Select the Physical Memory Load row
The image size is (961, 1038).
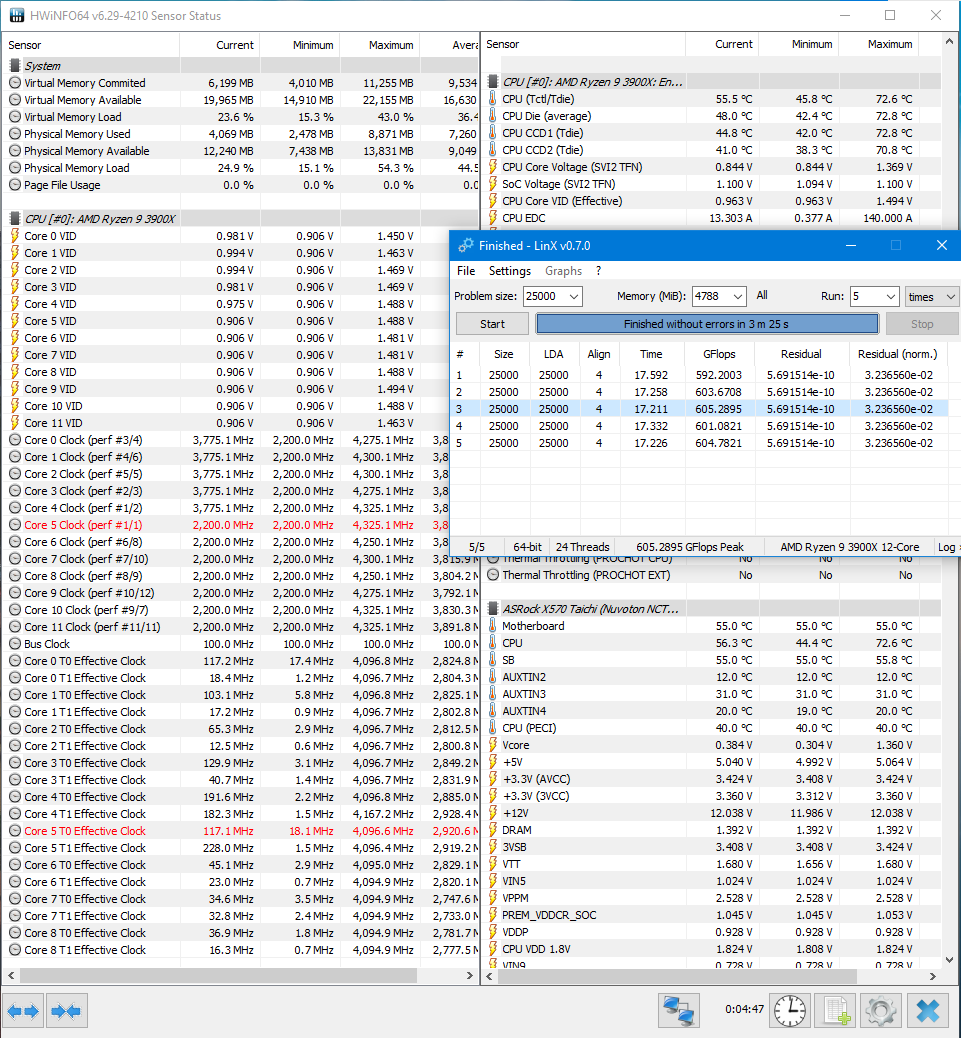[242, 167]
